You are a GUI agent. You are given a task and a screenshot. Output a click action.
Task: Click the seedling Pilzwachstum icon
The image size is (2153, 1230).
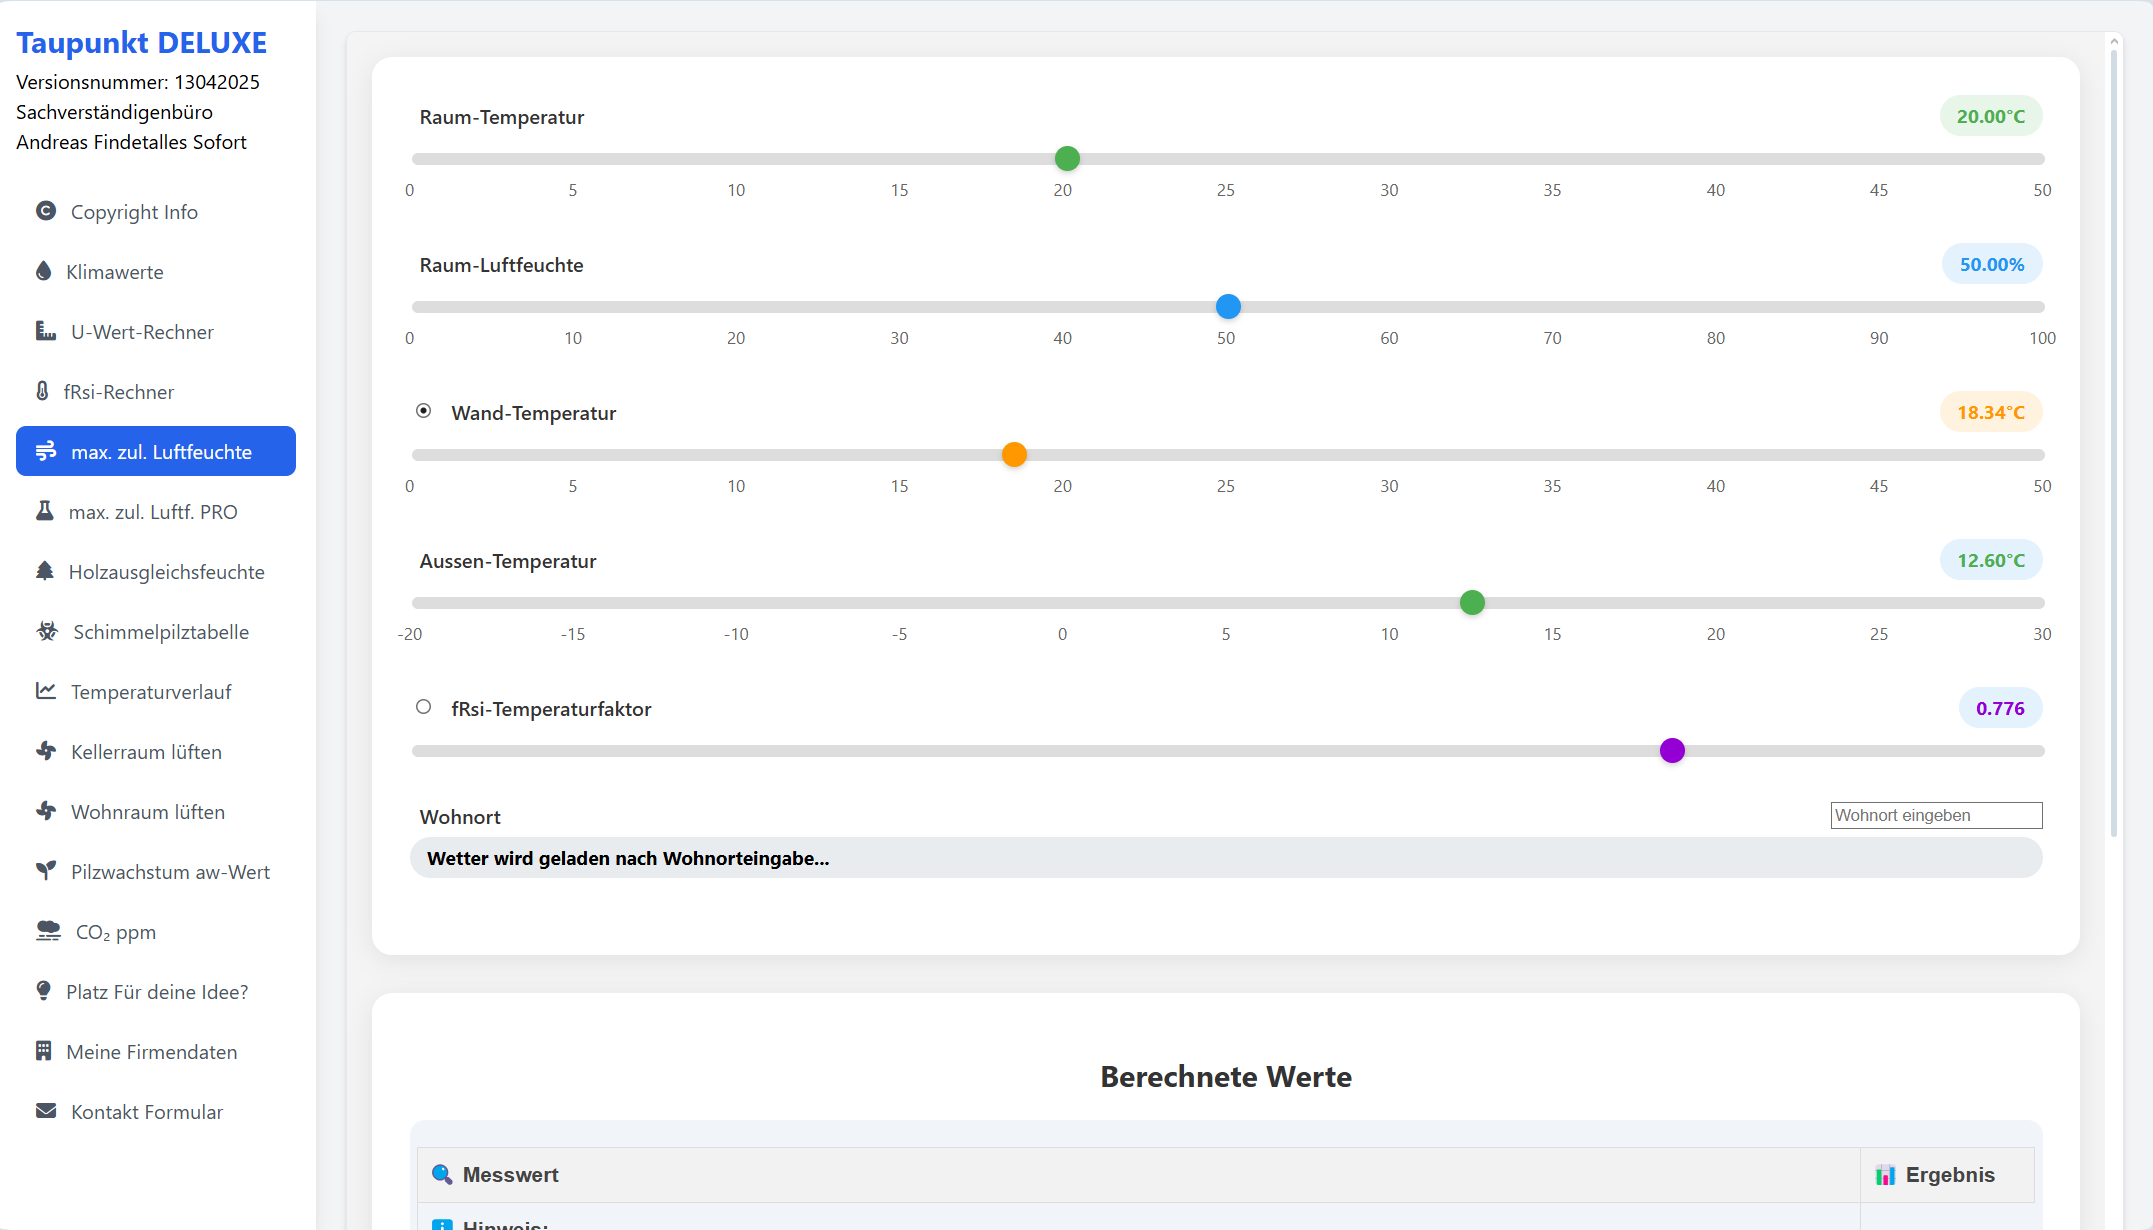click(46, 871)
